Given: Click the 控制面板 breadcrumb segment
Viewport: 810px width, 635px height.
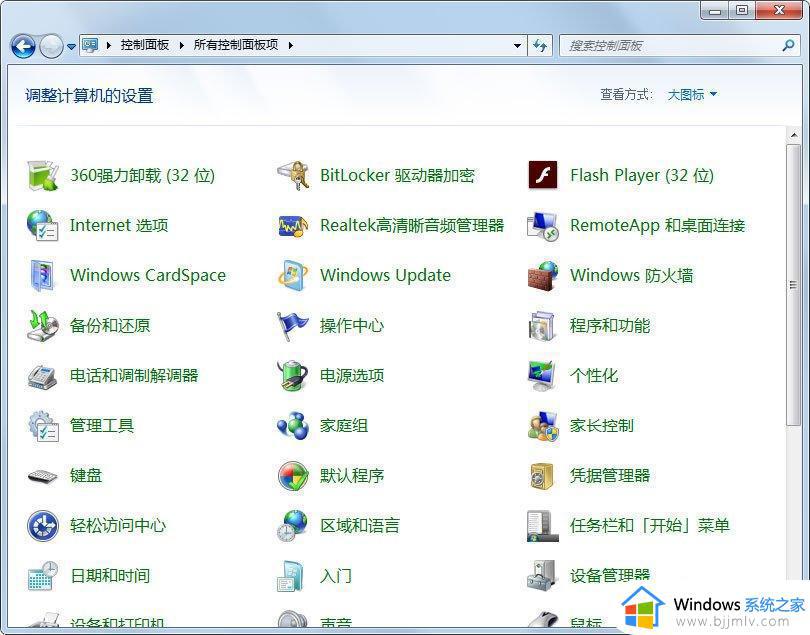Looking at the screenshot, I should pos(145,45).
